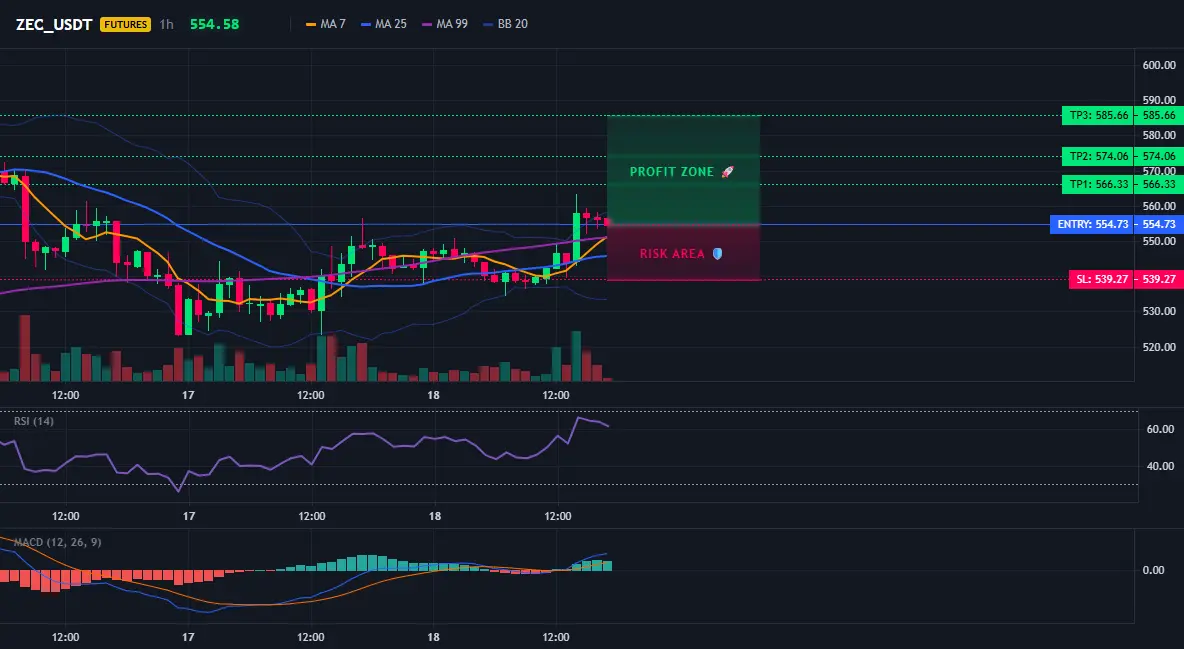Click the RISK AREA text
The image size is (1184, 649).
click(672, 254)
